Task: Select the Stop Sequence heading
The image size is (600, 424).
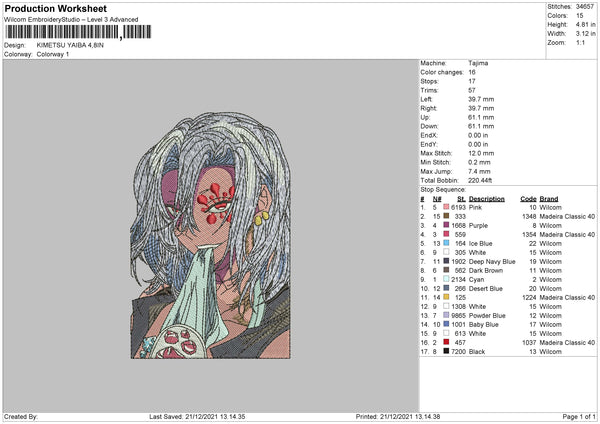Action: [443, 189]
